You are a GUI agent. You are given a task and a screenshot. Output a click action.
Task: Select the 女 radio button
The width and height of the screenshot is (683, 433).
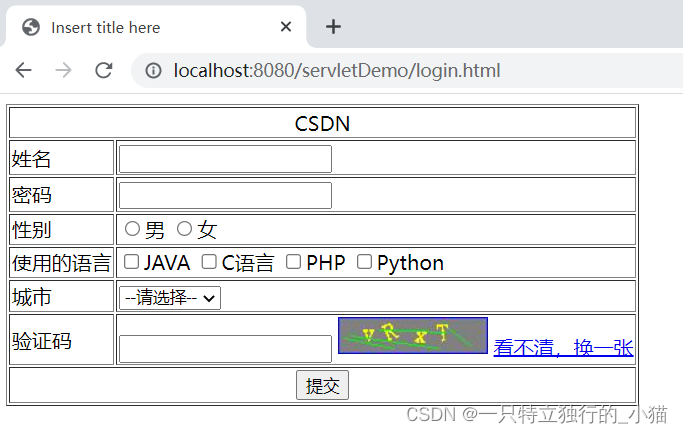click(184, 230)
